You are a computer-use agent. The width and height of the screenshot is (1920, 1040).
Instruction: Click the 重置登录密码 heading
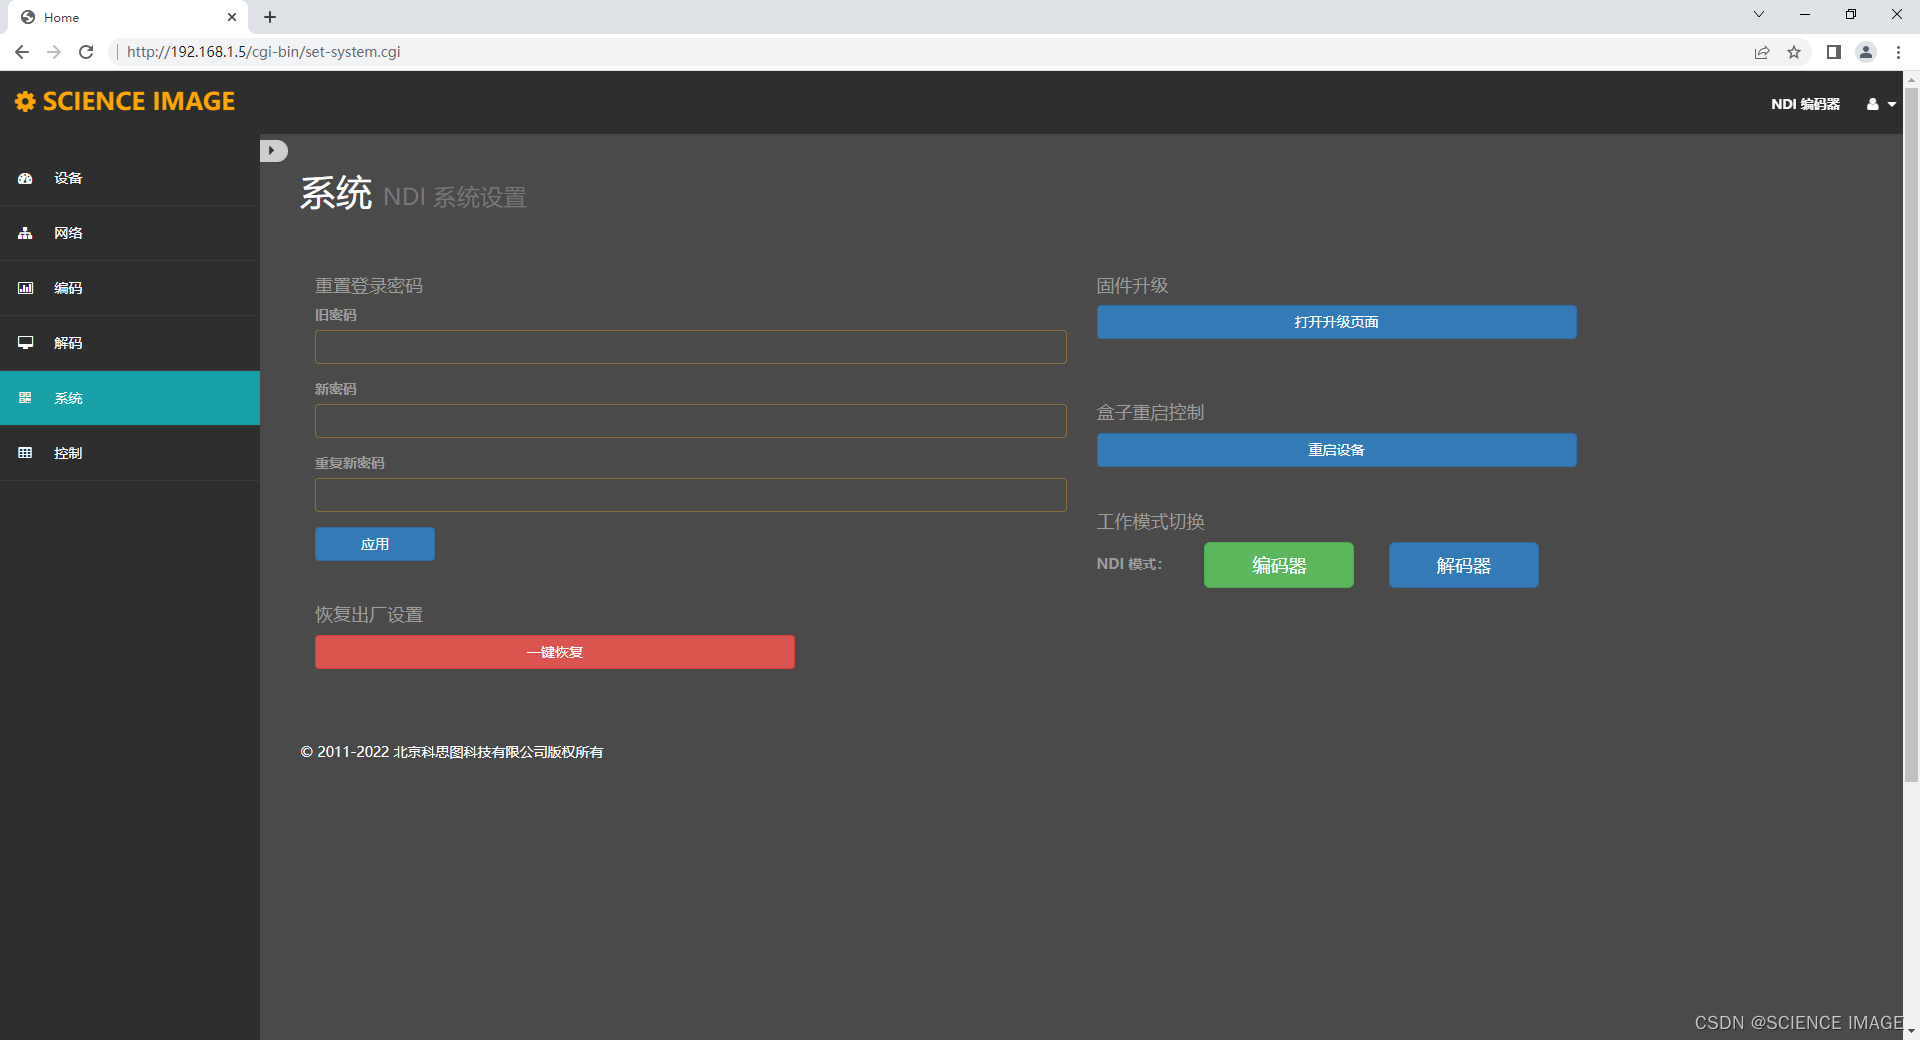(x=369, y=286)
